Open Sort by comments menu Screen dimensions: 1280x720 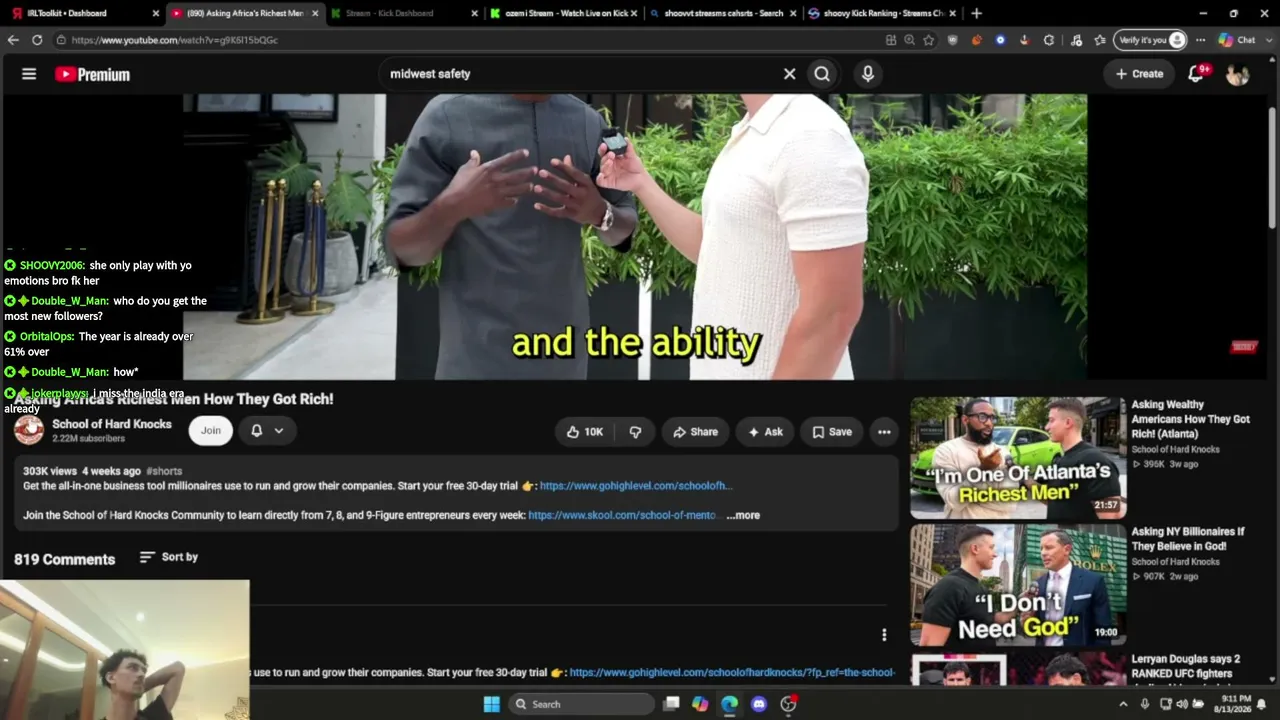(x=169, y=557)
